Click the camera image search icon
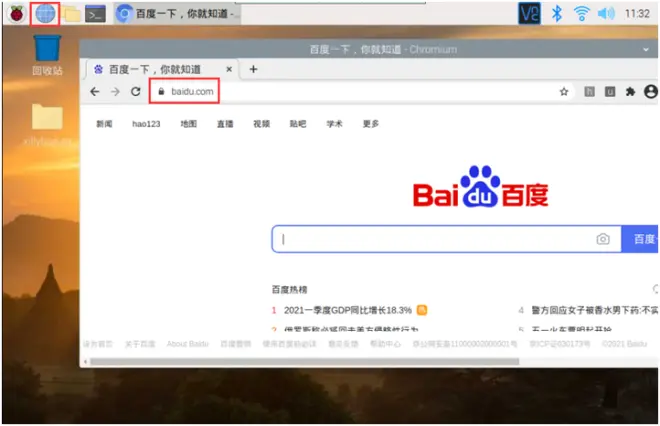This screenshot has height=426, width=660. click(603, 239)
